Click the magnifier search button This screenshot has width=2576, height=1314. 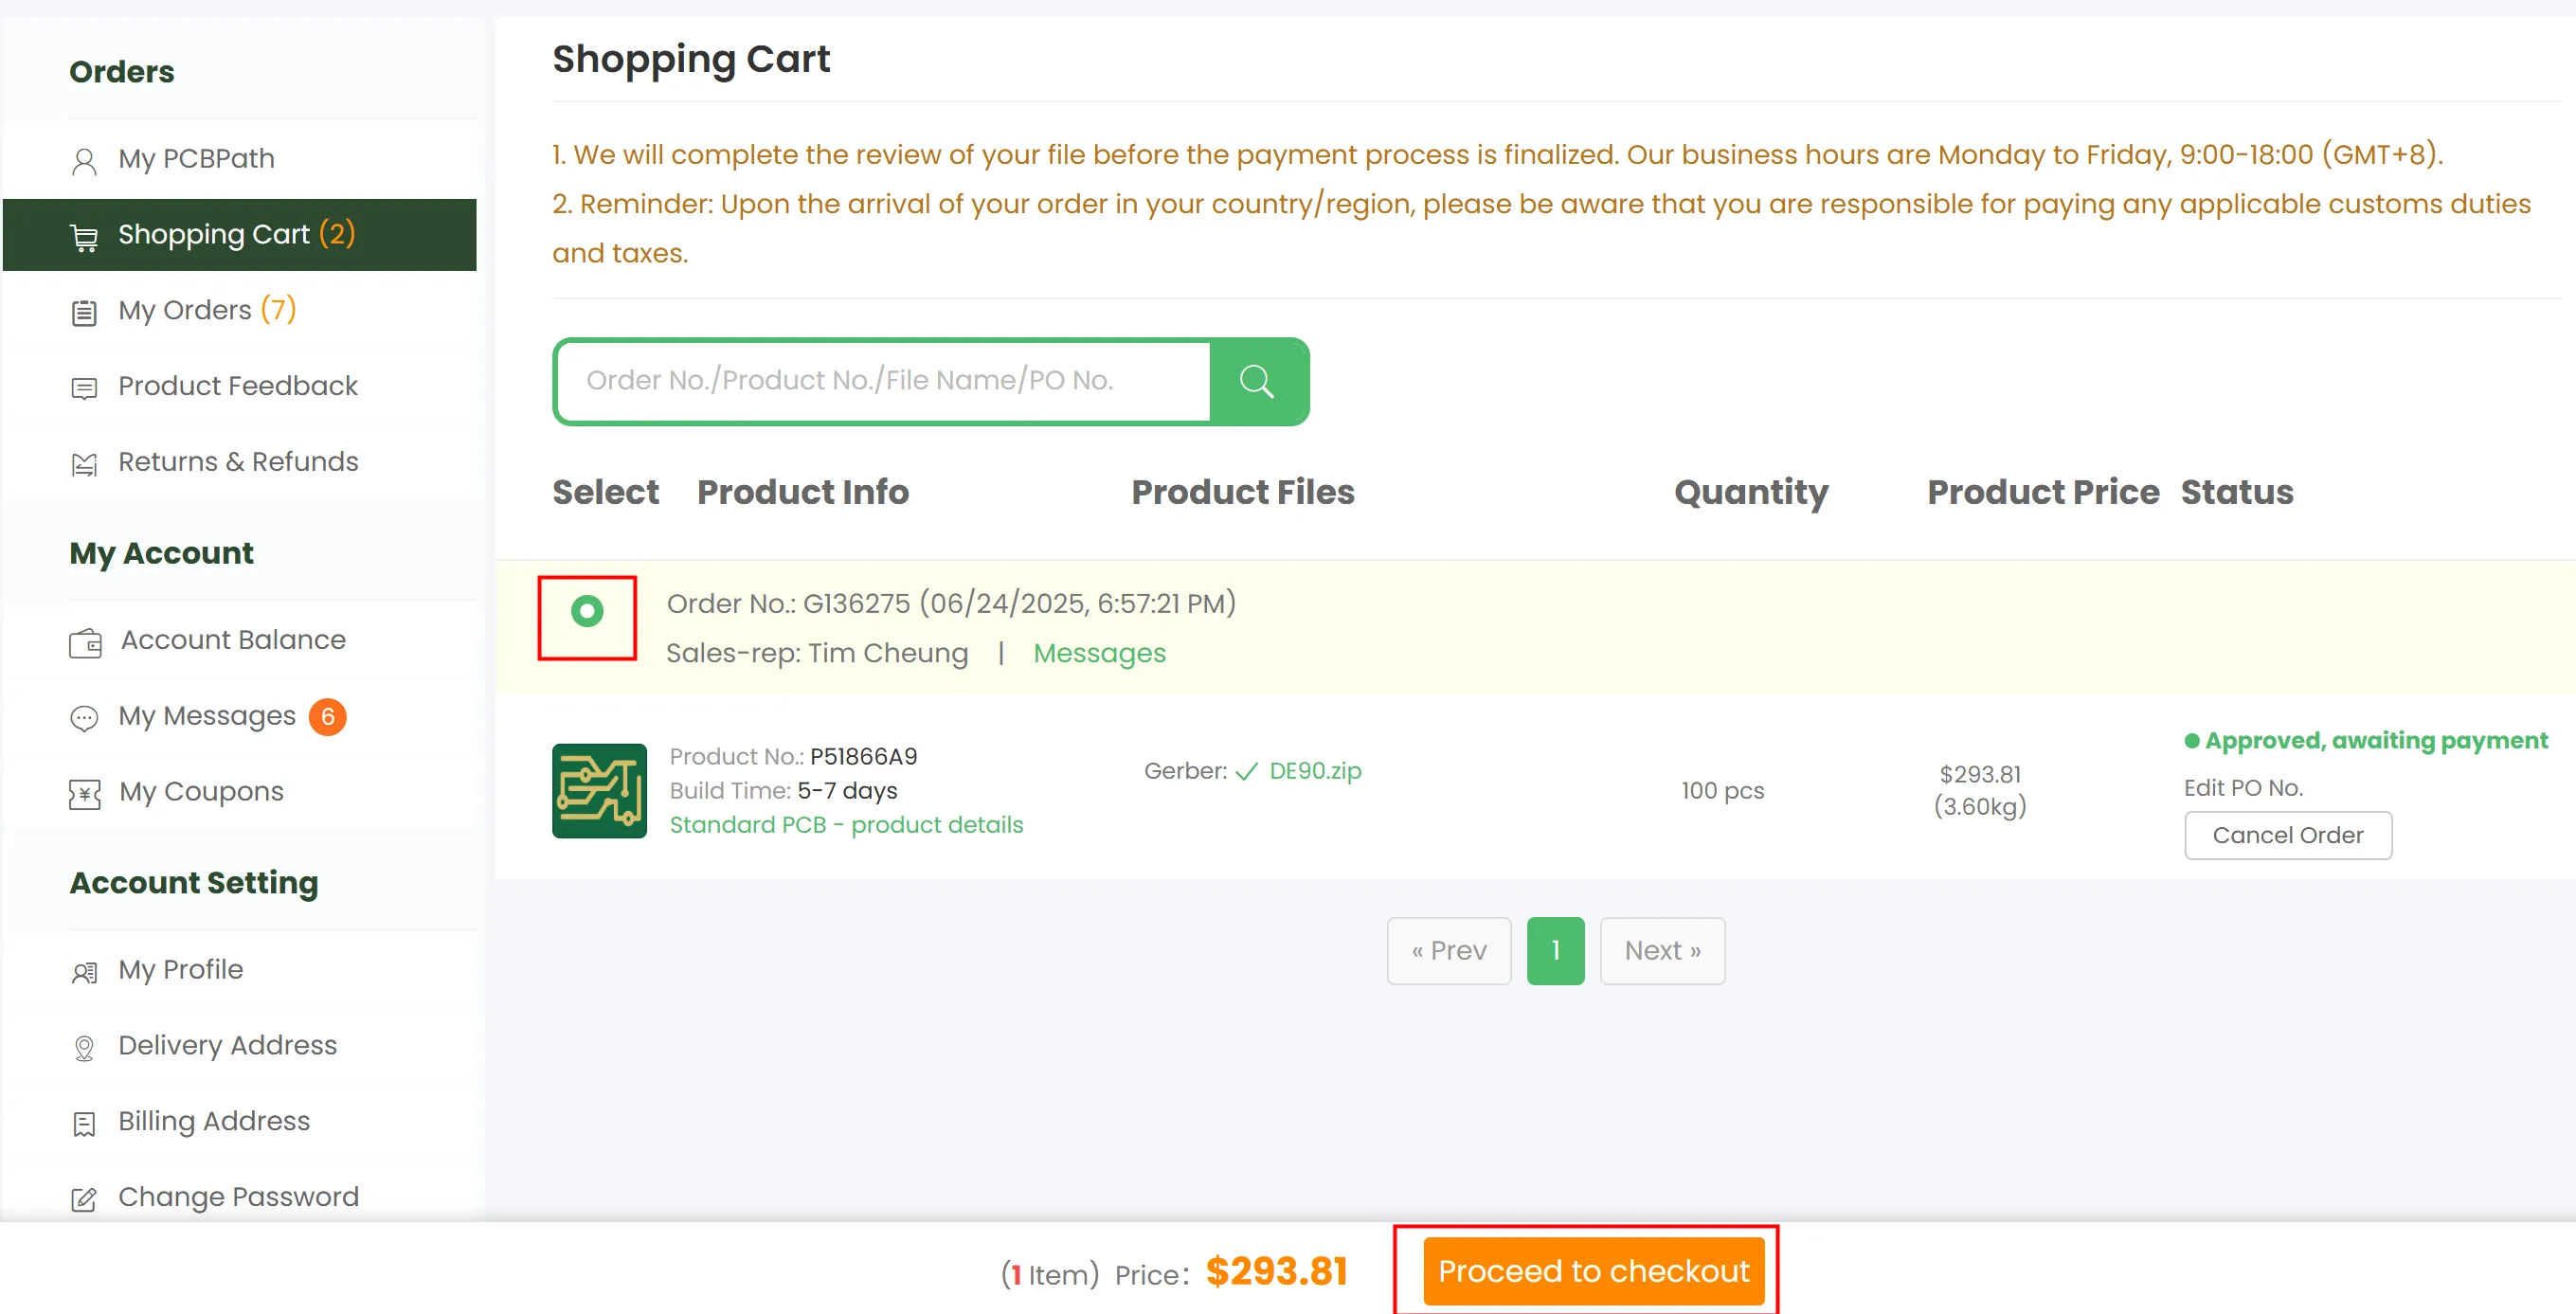coord(1257,381)
